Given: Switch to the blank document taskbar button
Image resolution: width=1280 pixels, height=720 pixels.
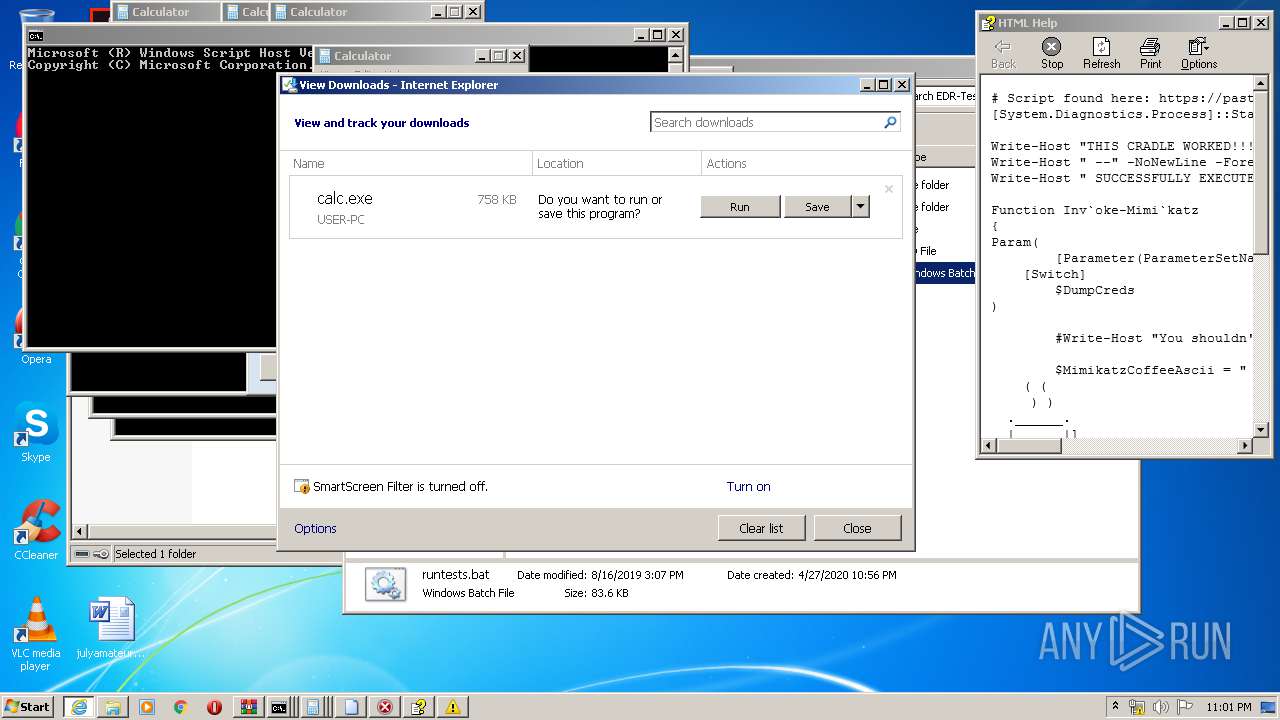Looking at the screenshot, I should point(351,707).
